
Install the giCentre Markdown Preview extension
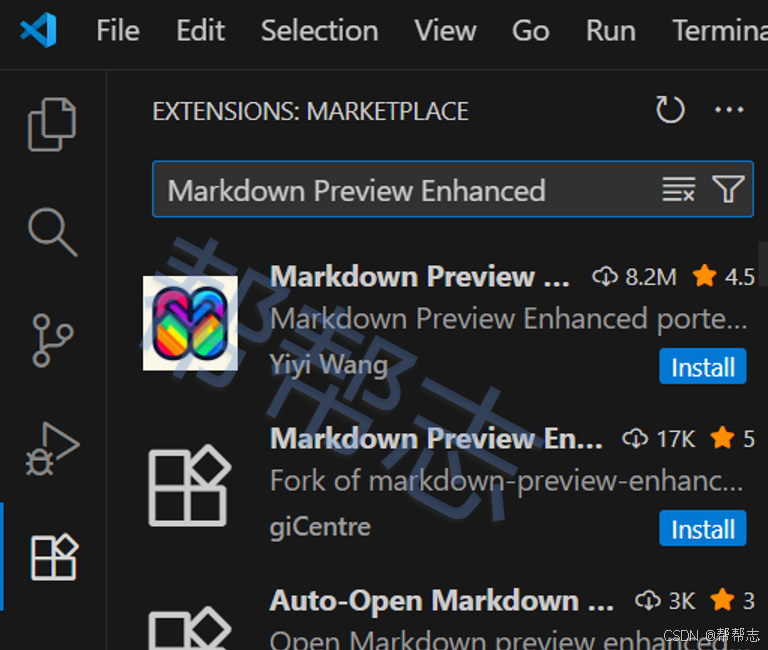(702, 528)
